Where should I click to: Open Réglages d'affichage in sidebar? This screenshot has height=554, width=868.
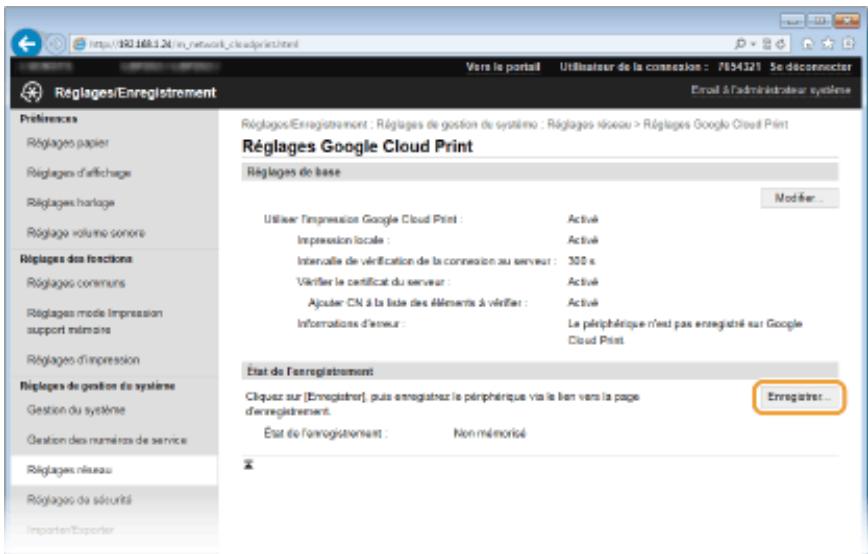pos(79,173)
